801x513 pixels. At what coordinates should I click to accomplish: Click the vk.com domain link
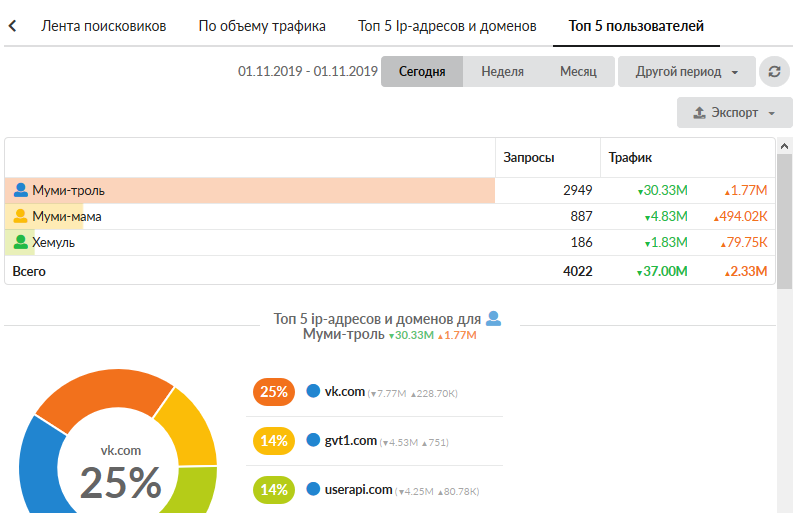click(344, 392)
